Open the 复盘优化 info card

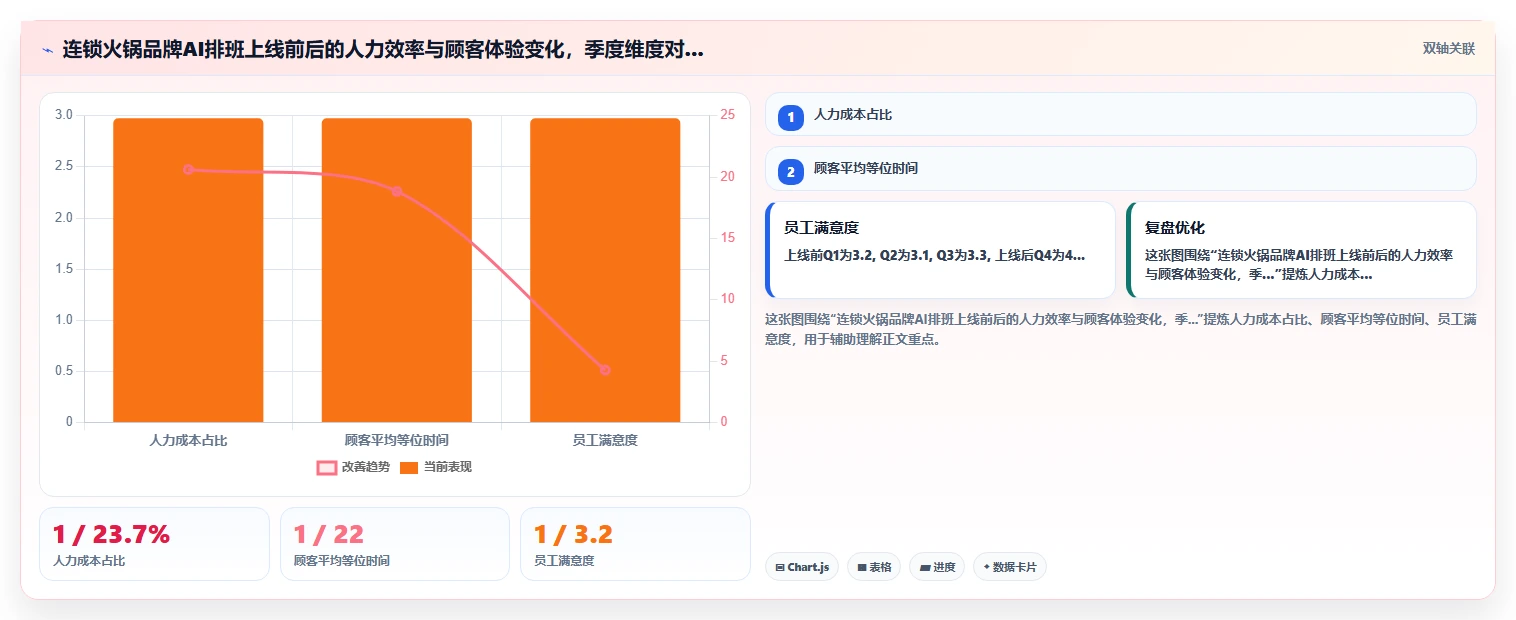(1301, 250)
